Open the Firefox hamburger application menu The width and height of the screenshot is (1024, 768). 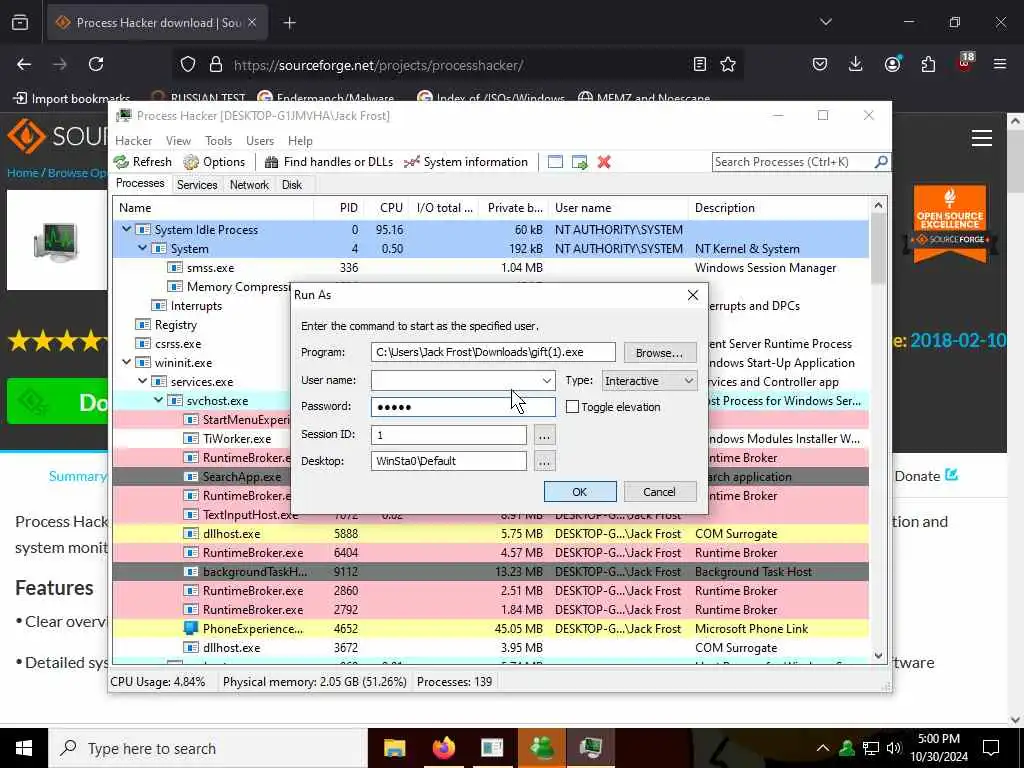point(1000,64)
